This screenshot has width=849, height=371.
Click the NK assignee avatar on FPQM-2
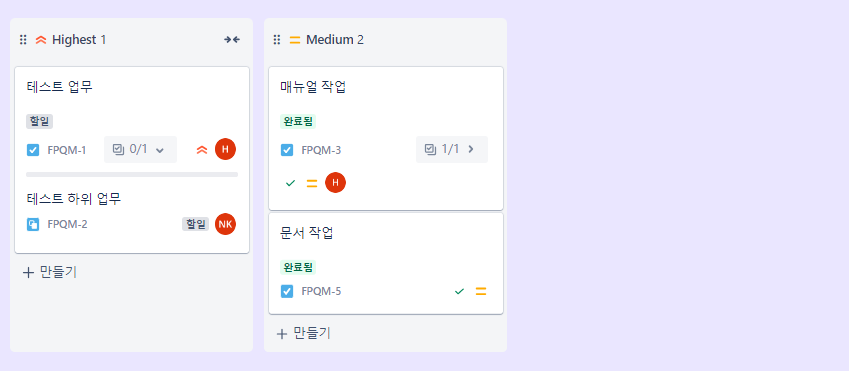click(225, 224)
